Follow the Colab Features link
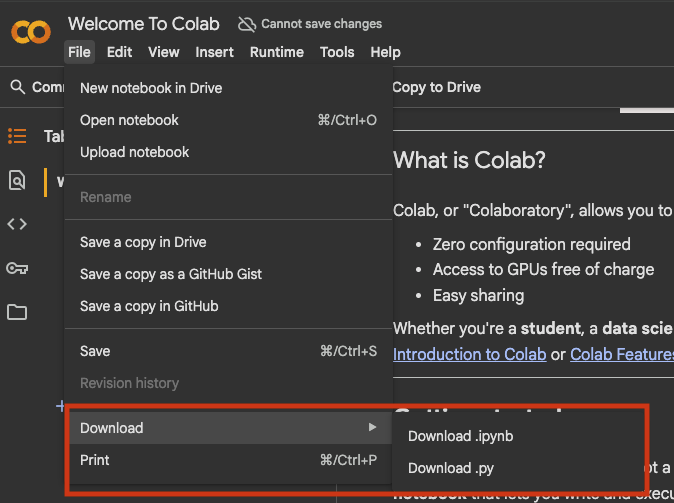This screenshot has height=503, width=674. tap(622, 354)
